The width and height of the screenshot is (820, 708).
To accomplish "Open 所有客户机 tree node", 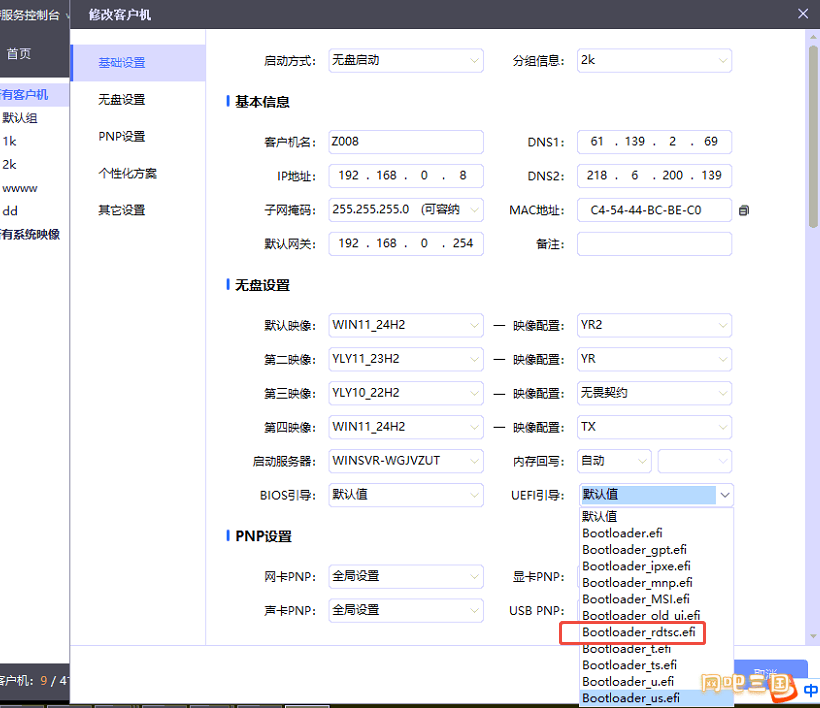I will coord(24,95).
